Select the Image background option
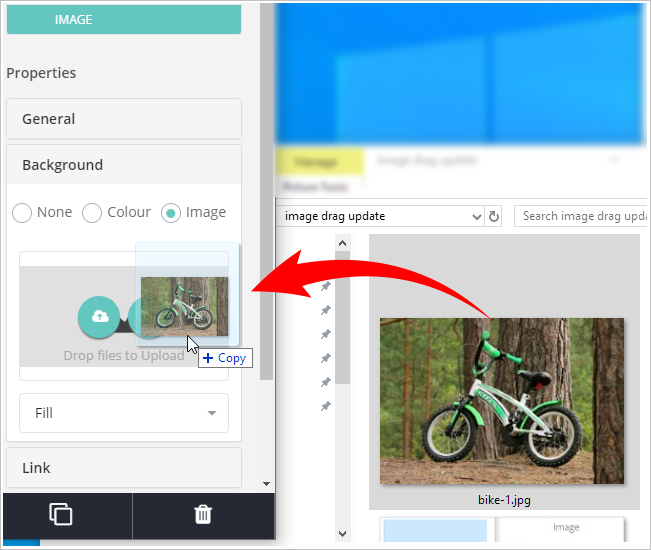This screenshot has width=651, height=550. tap(171, 213)
